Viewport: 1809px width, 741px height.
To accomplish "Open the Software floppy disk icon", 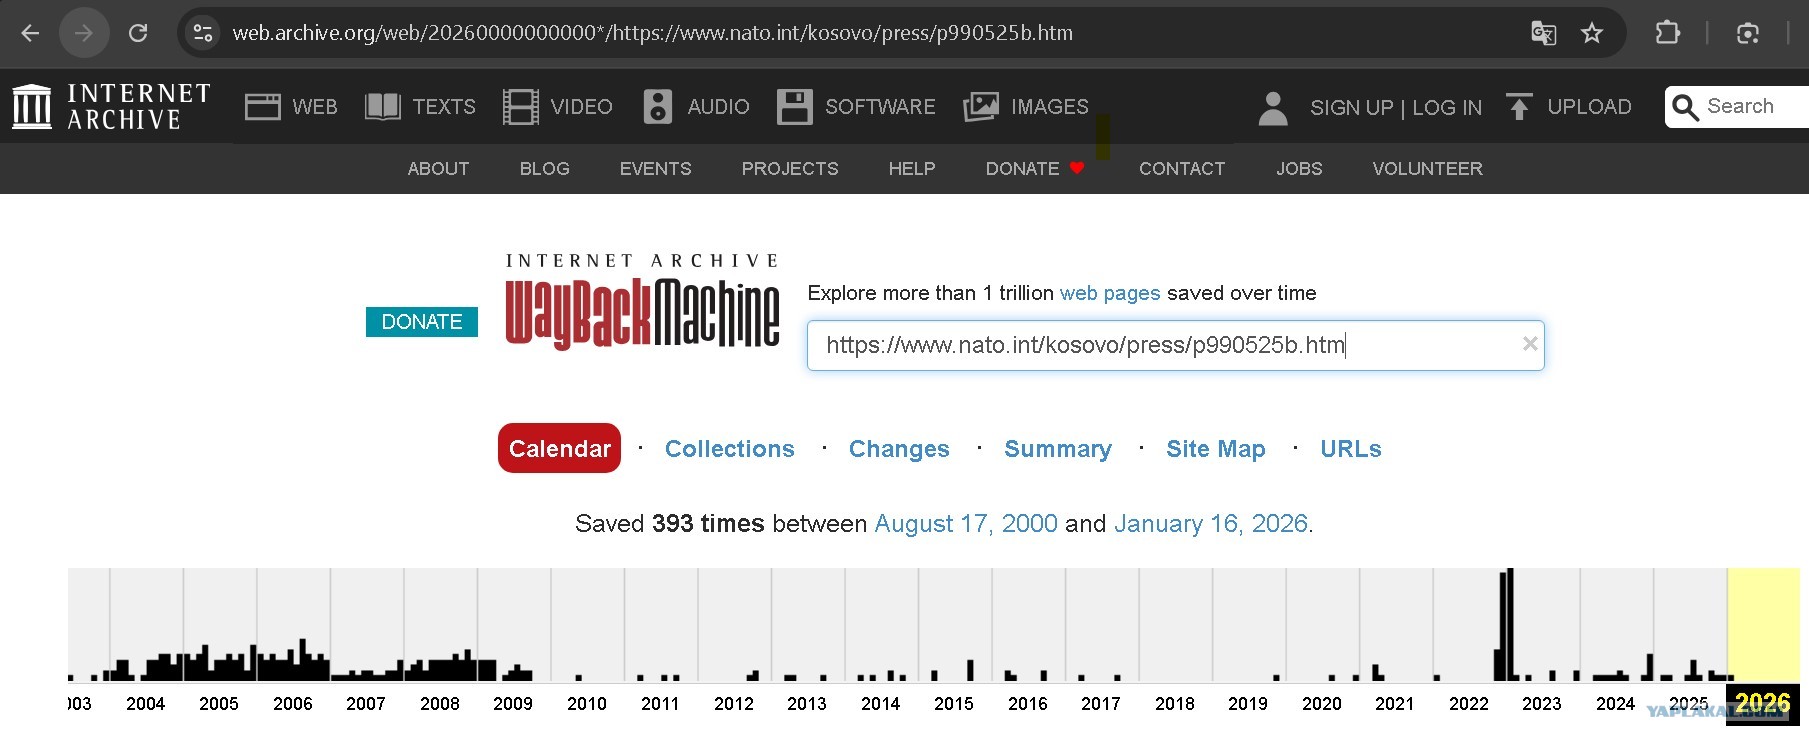I will point(794,107).
